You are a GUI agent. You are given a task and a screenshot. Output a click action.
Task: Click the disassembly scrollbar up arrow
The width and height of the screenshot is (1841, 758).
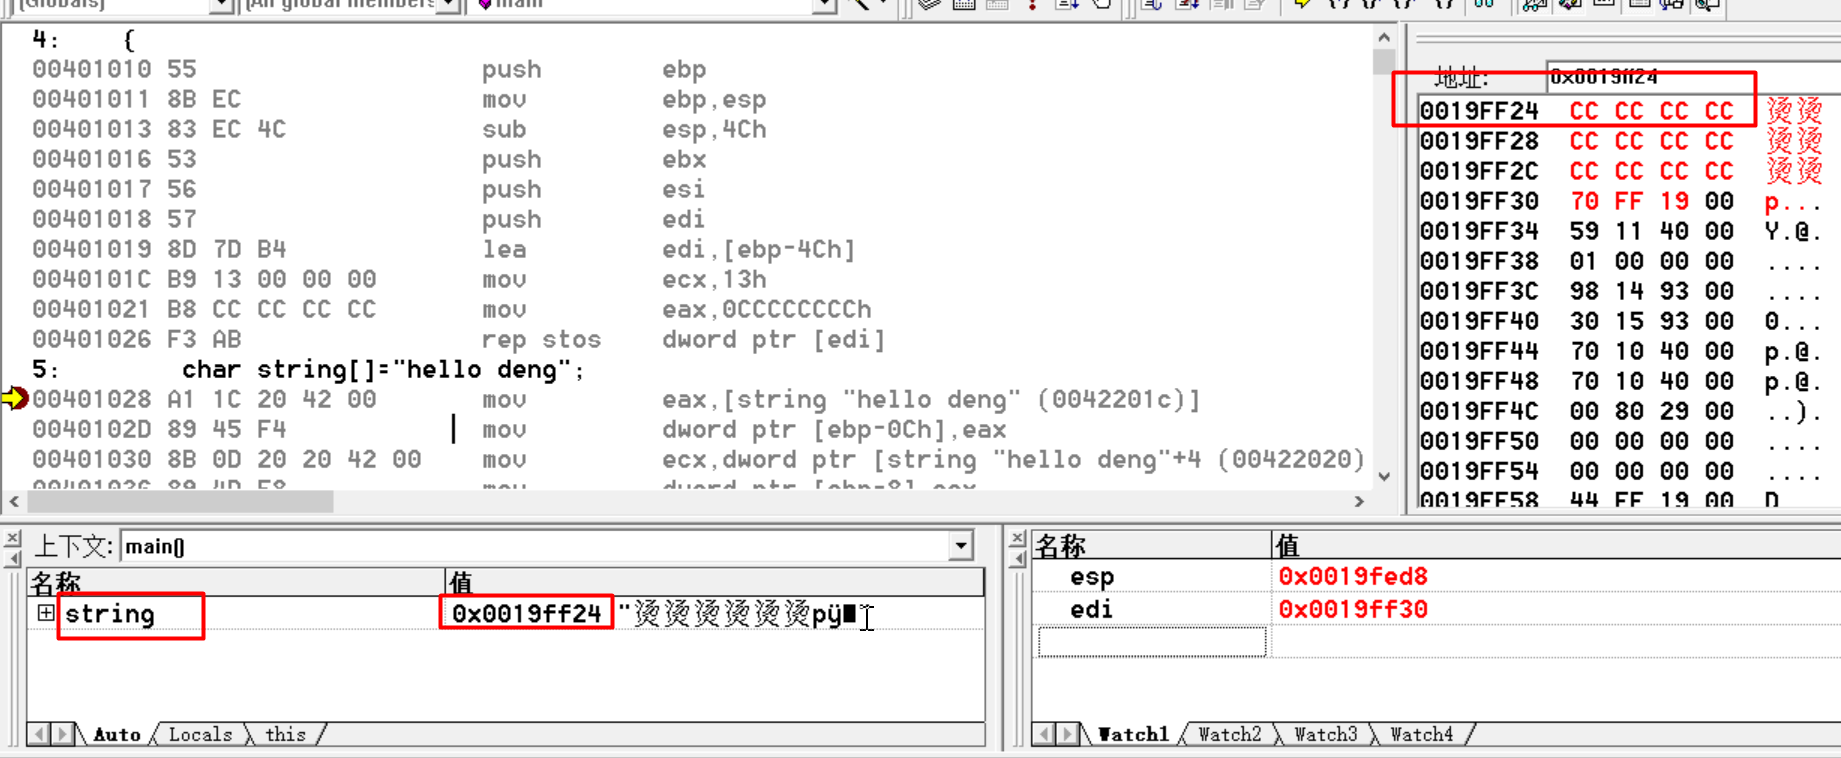[1384, 37]
